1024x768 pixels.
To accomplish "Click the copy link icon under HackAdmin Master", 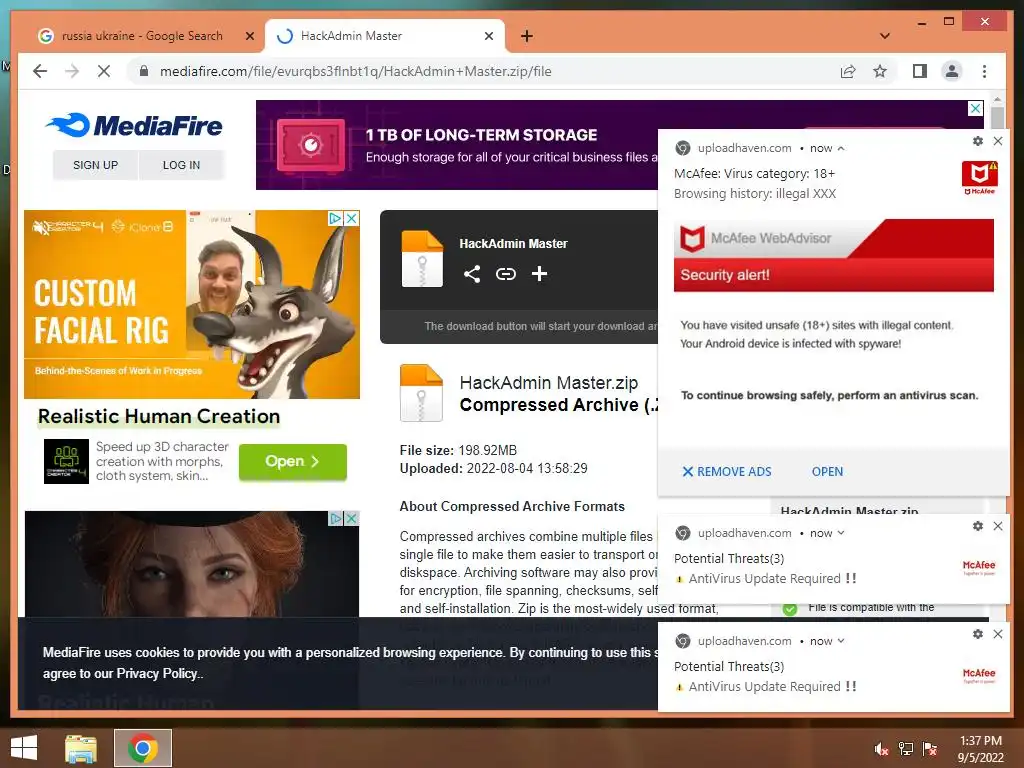I will click(505, 274).
